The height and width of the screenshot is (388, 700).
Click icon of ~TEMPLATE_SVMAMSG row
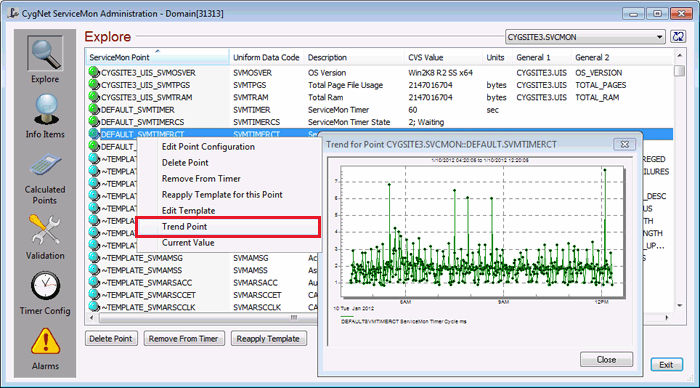pos(93,257)
